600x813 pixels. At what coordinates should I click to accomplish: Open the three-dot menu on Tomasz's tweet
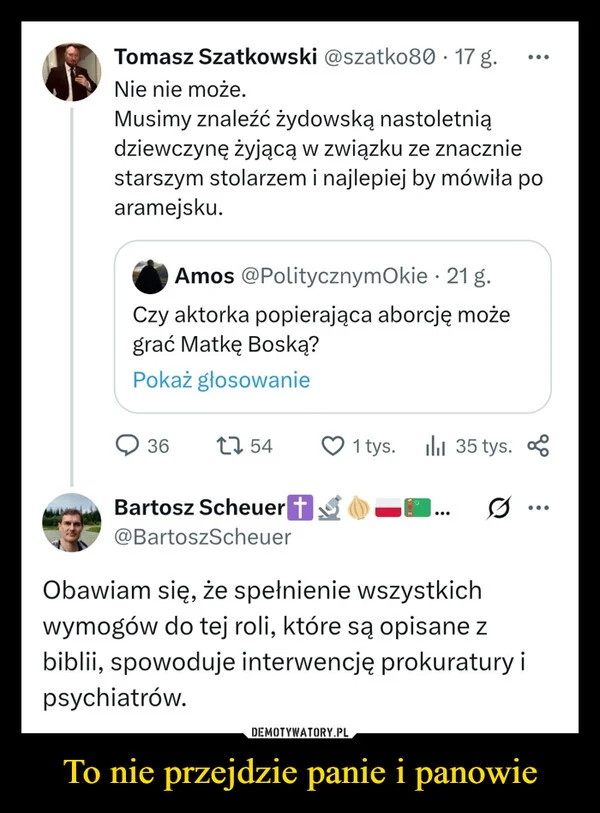[539, 57]
